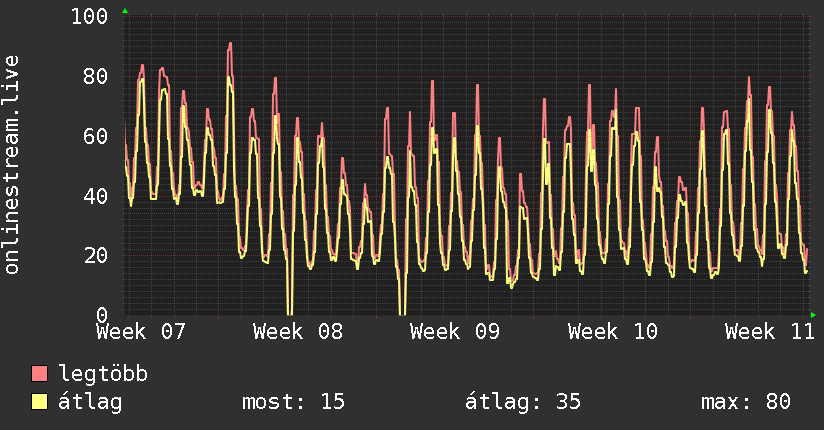Click the Week 09 axis label

point(455,332)
